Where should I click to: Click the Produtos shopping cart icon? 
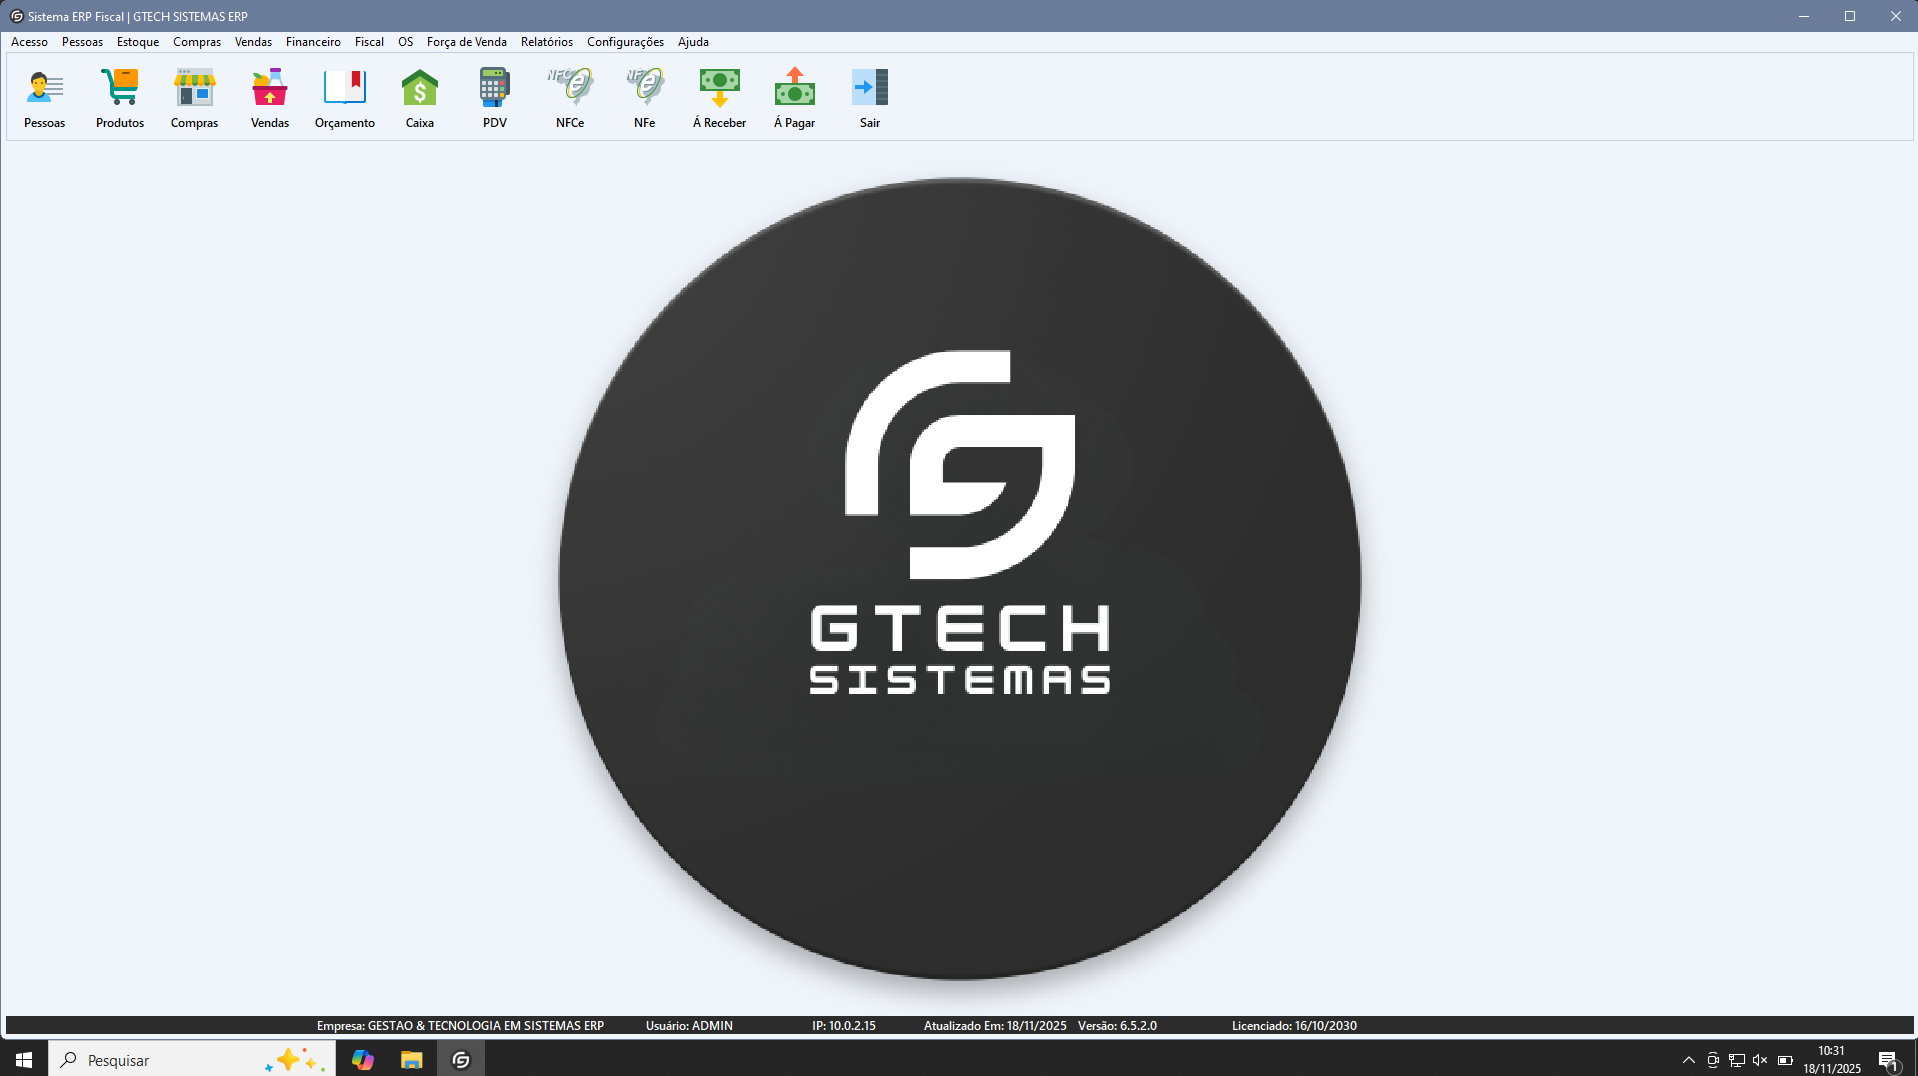(120, 89)
